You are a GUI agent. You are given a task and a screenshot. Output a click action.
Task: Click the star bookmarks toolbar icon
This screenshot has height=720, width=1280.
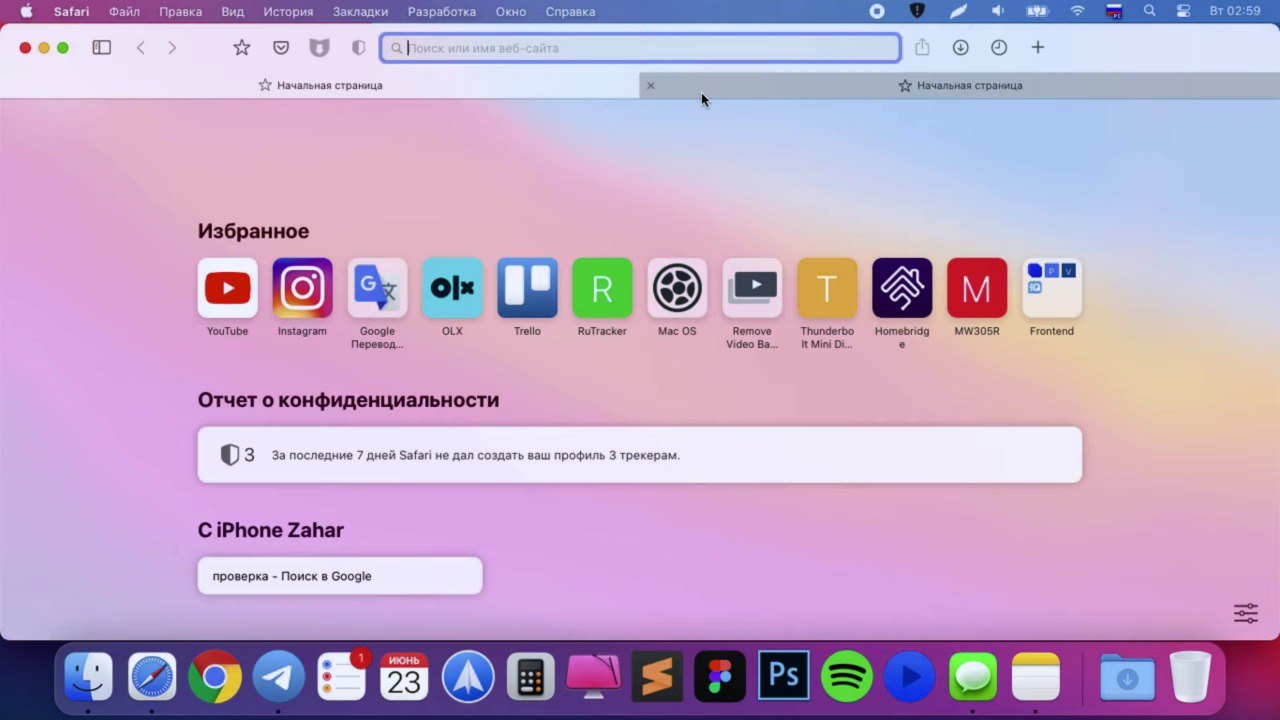pos(241,47)
